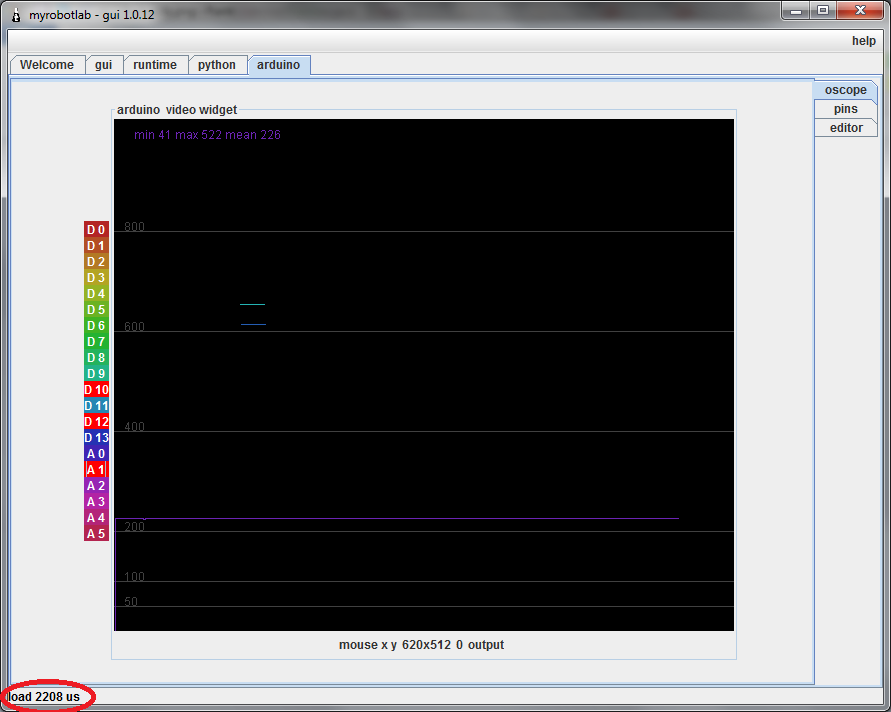Click the 800 gridline label

click(134, 227)
